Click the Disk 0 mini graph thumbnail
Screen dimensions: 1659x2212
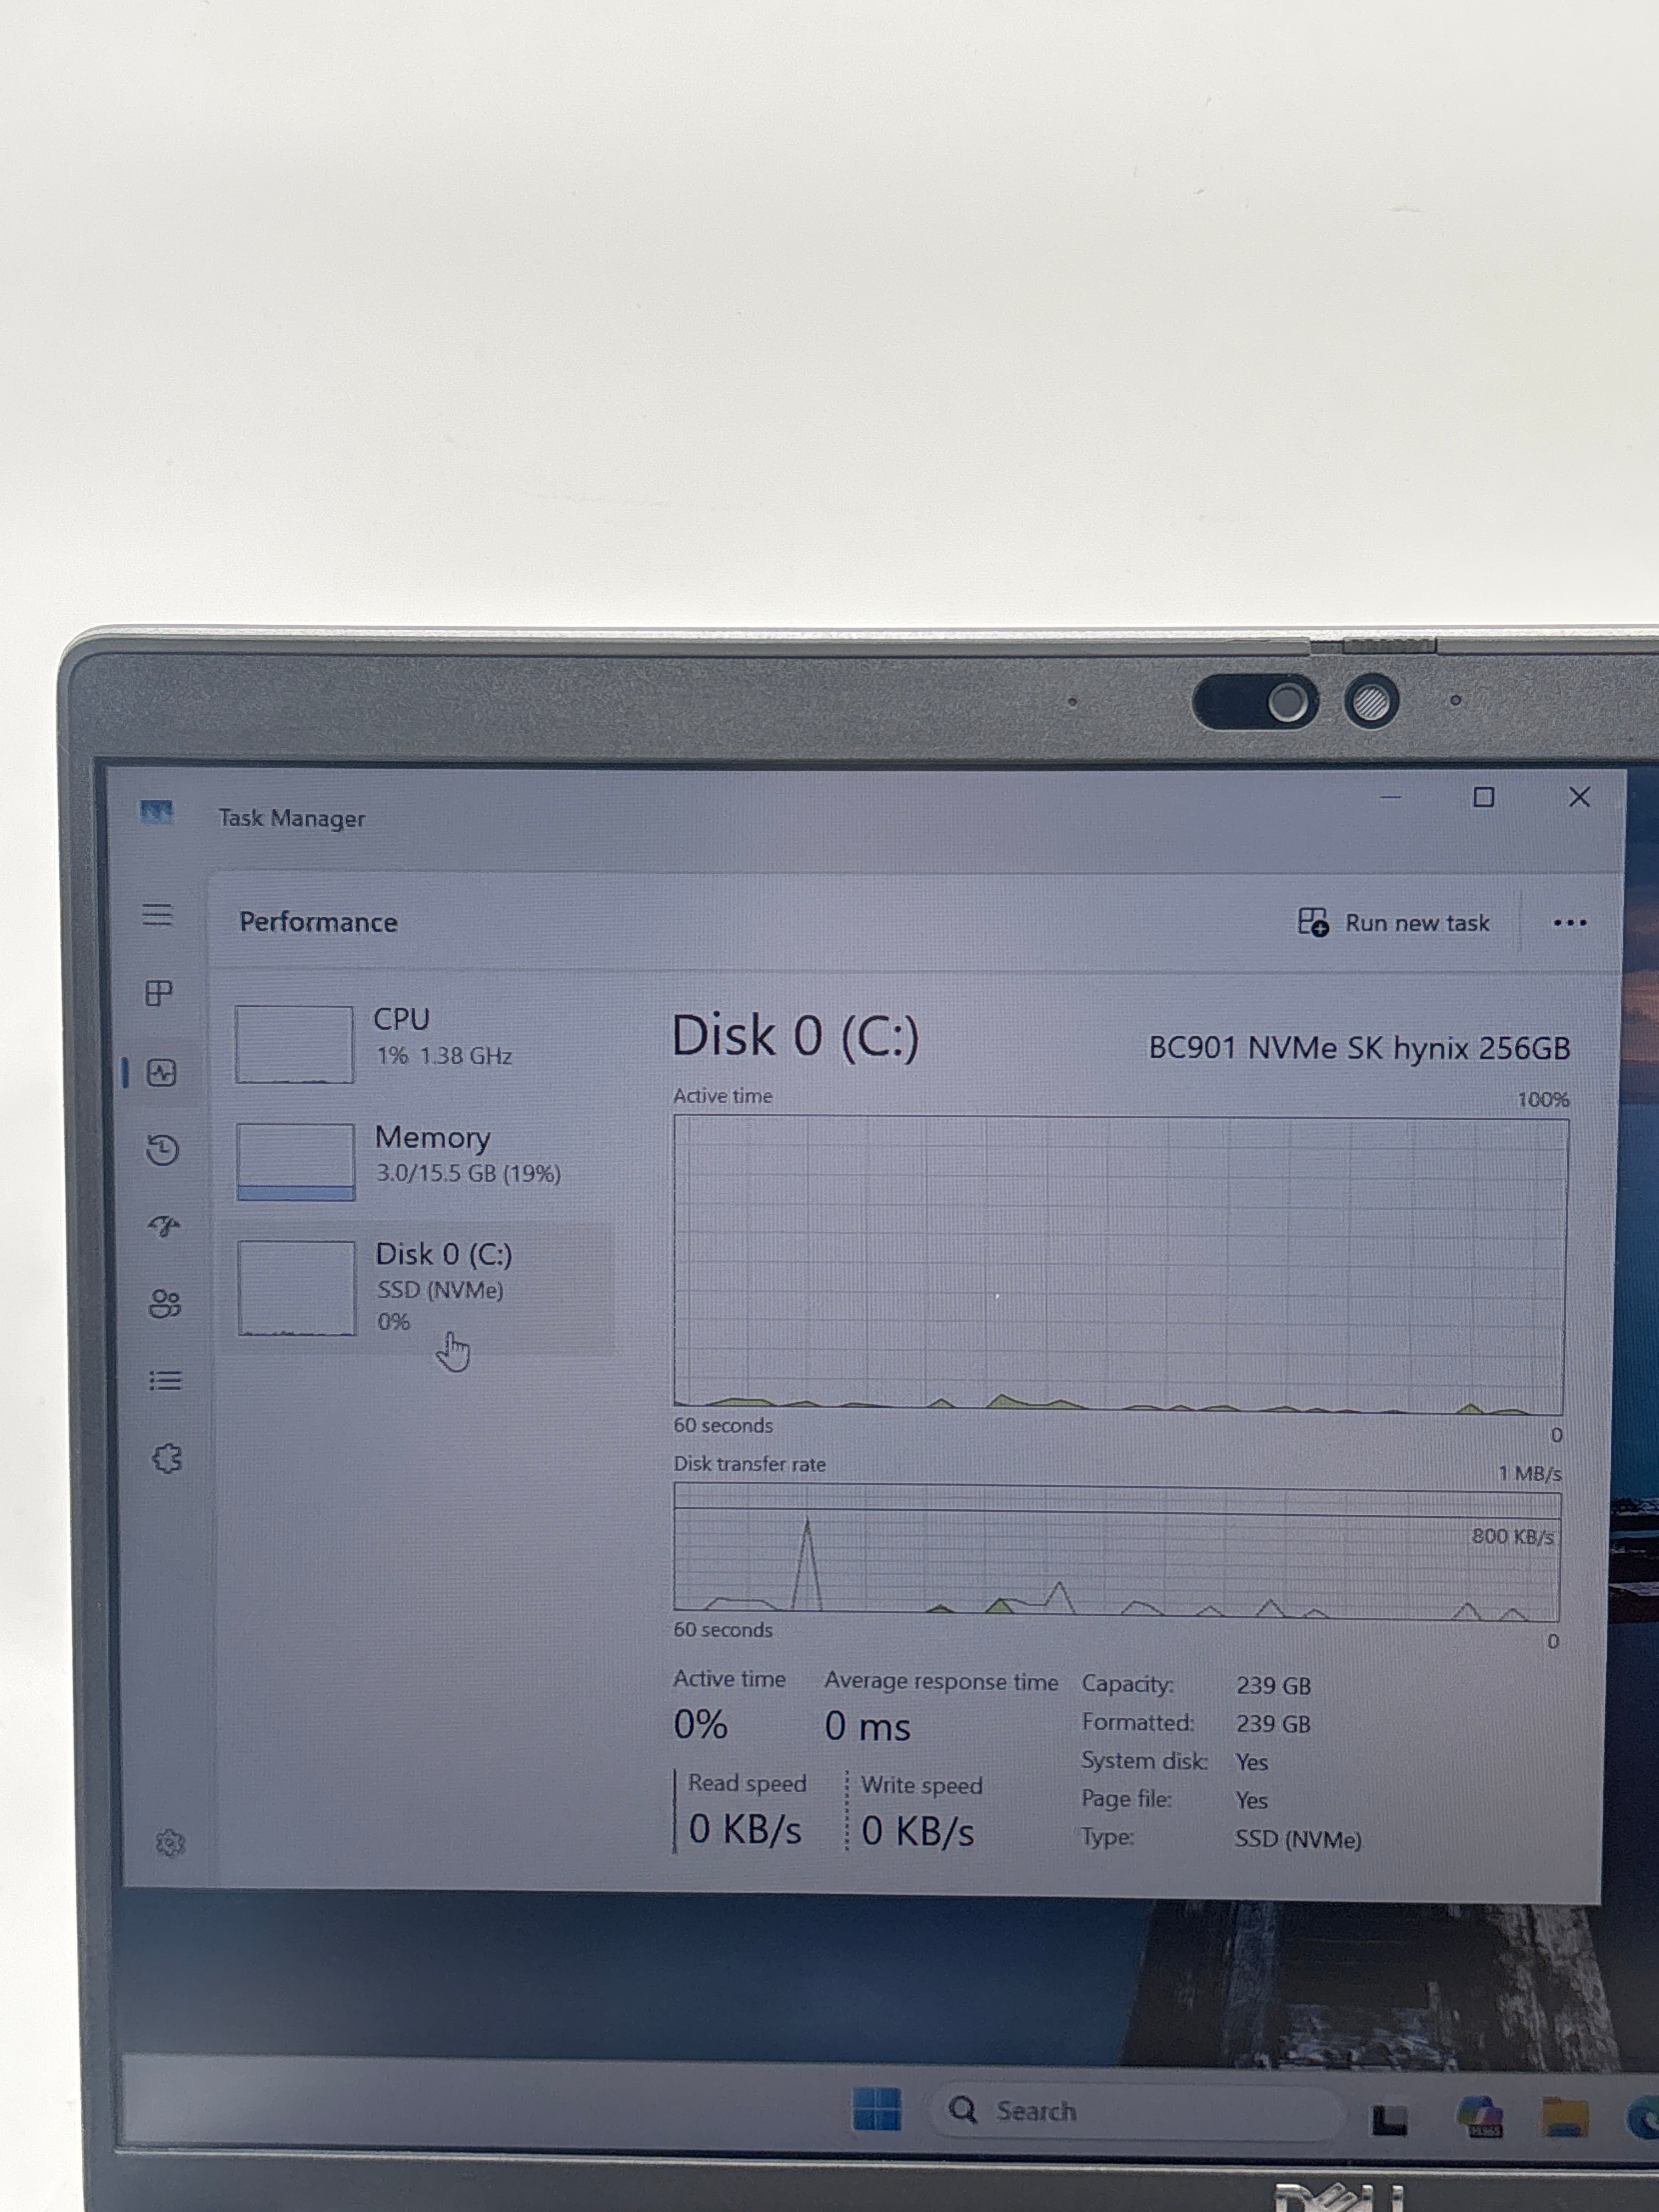click(x=297, y=1288)
